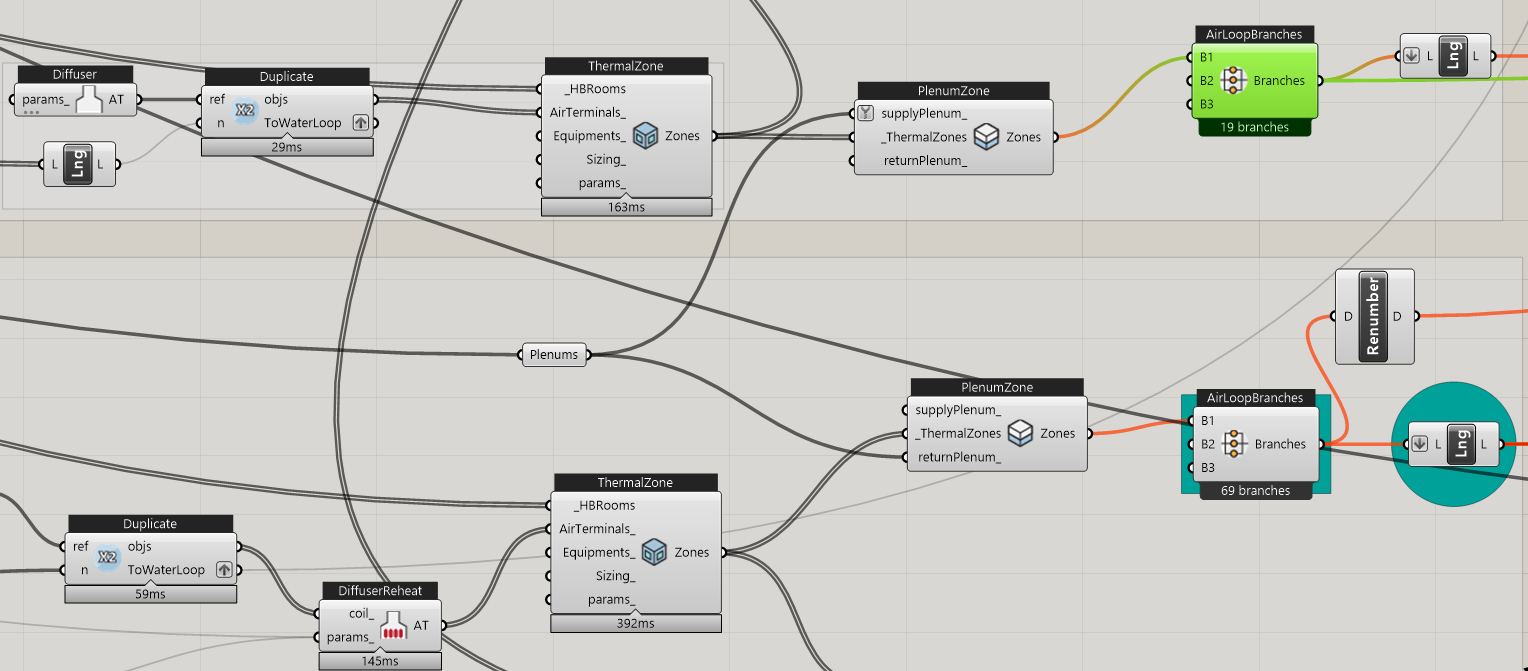
Task: Click the DiffuserReheat coil icon
Action: click(x=395, y=625)
